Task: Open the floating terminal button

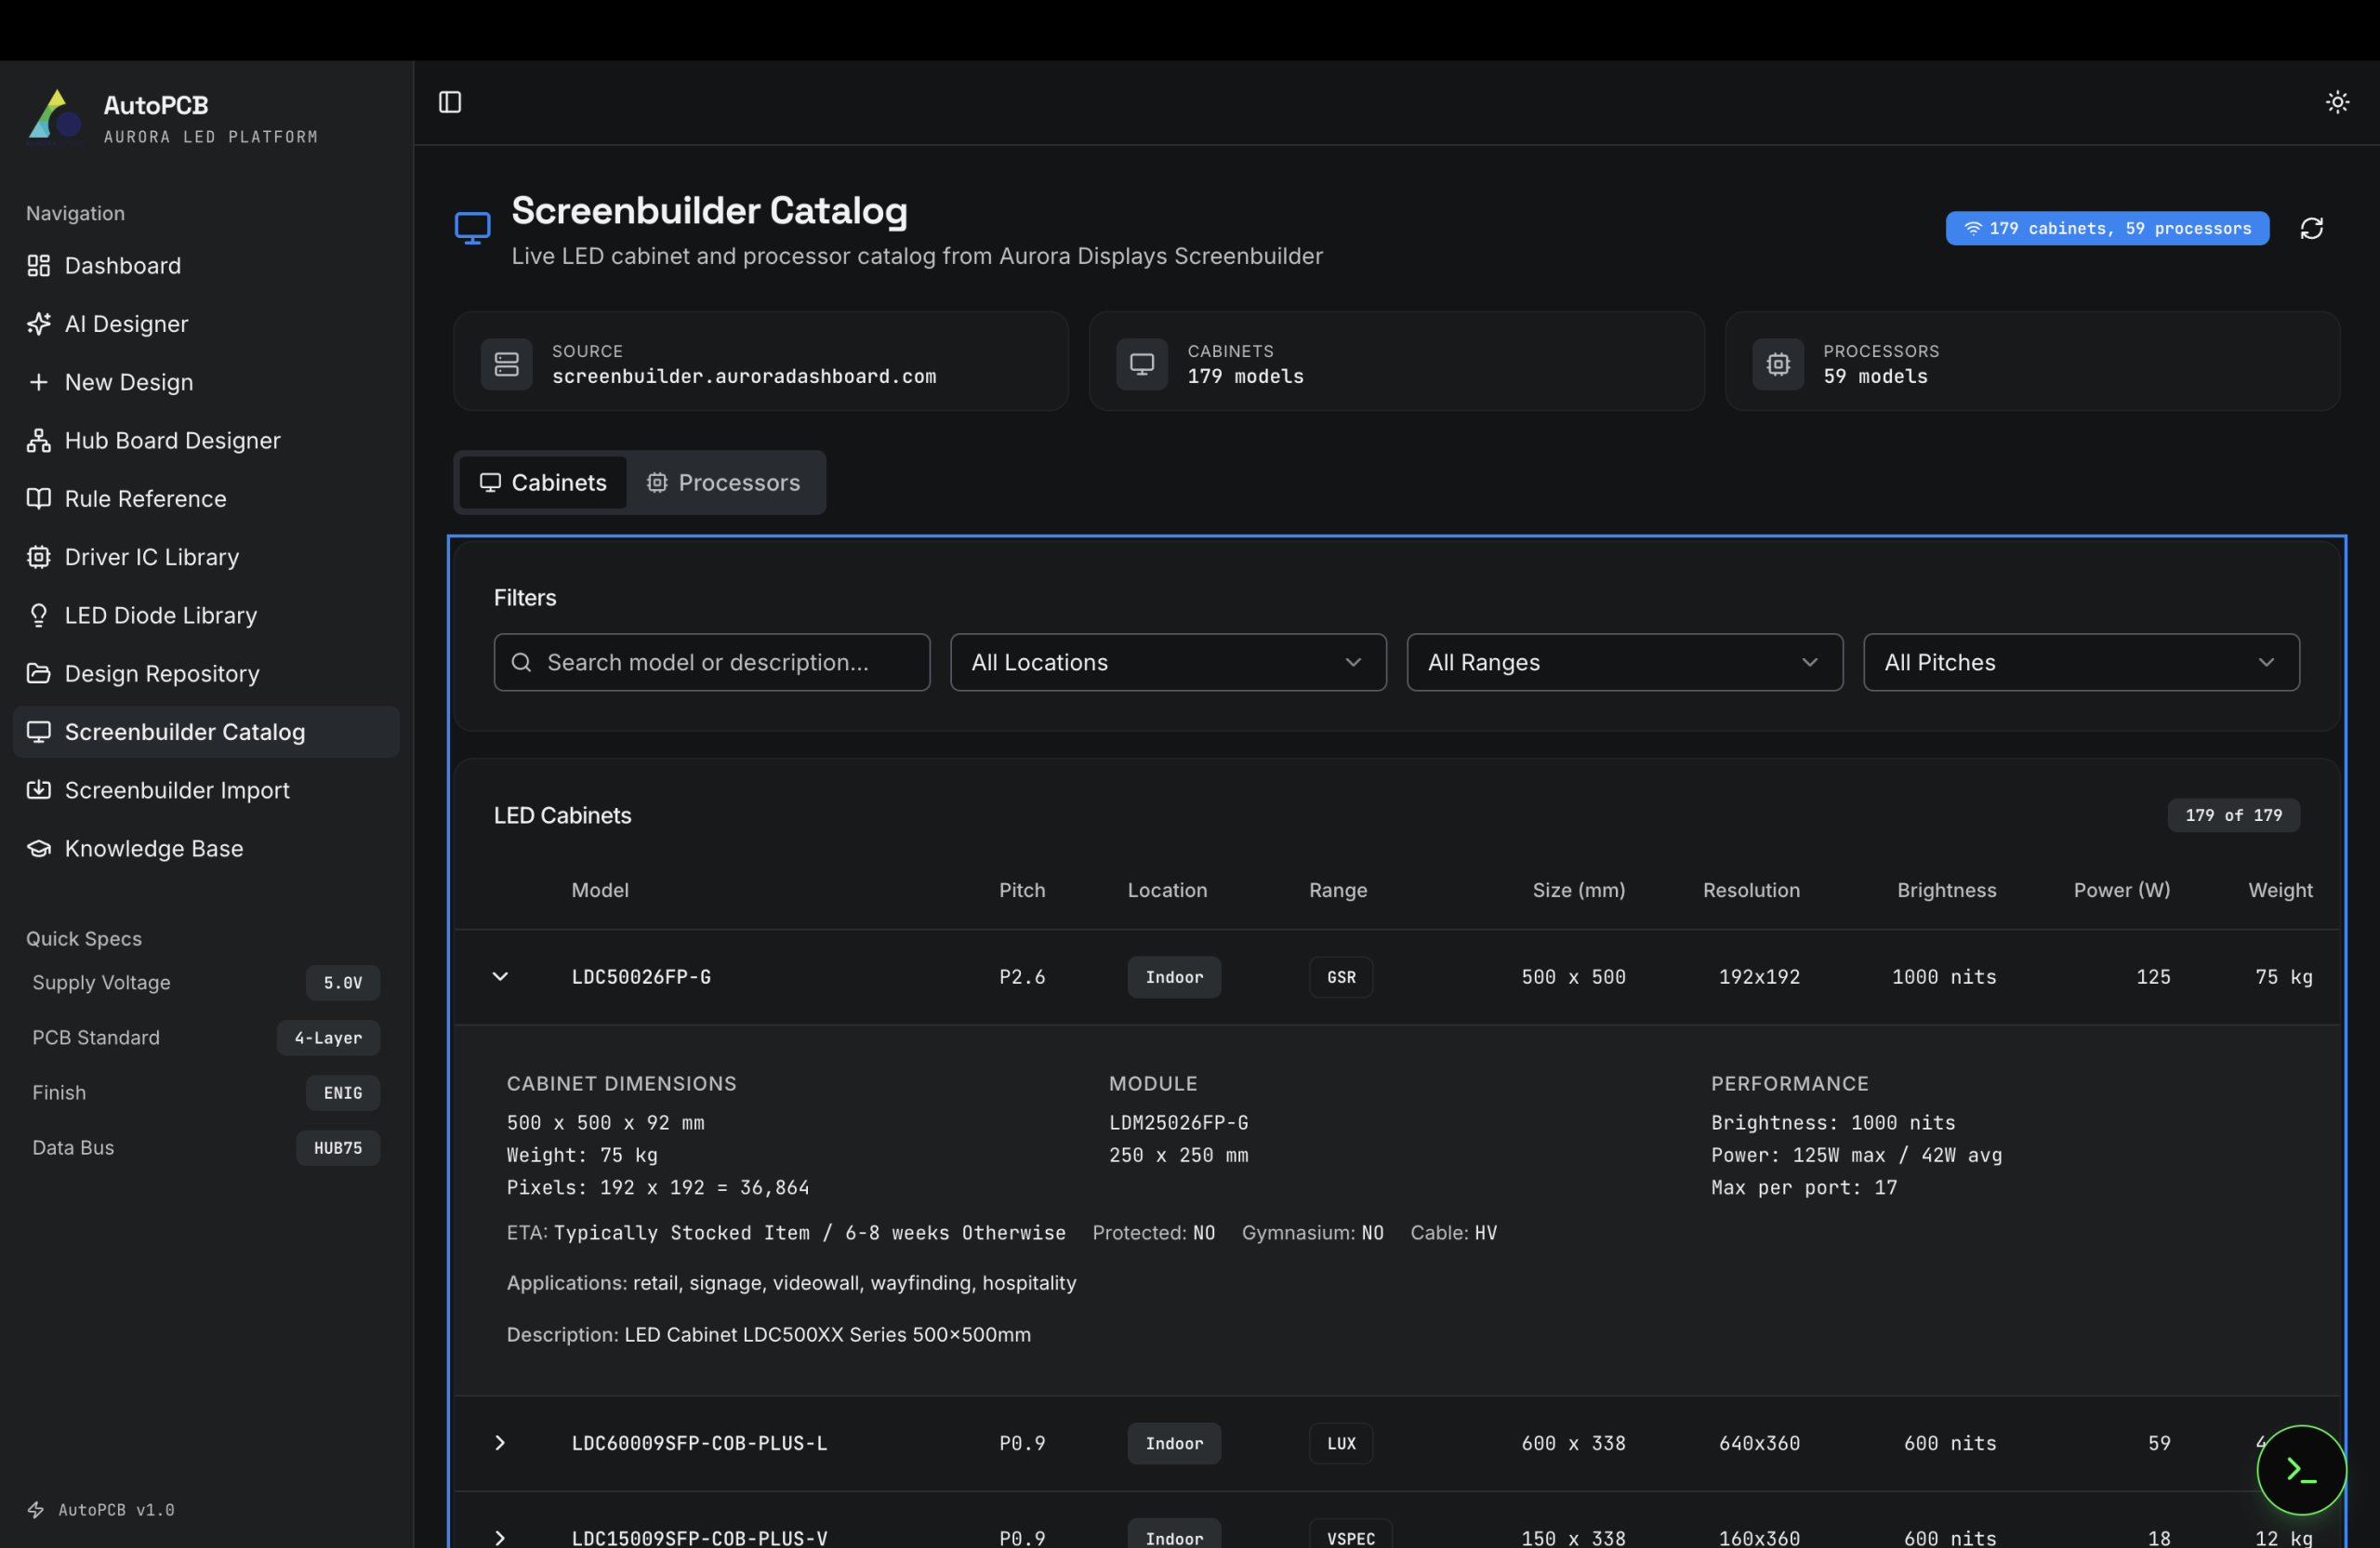Action: point(2301,1469)
